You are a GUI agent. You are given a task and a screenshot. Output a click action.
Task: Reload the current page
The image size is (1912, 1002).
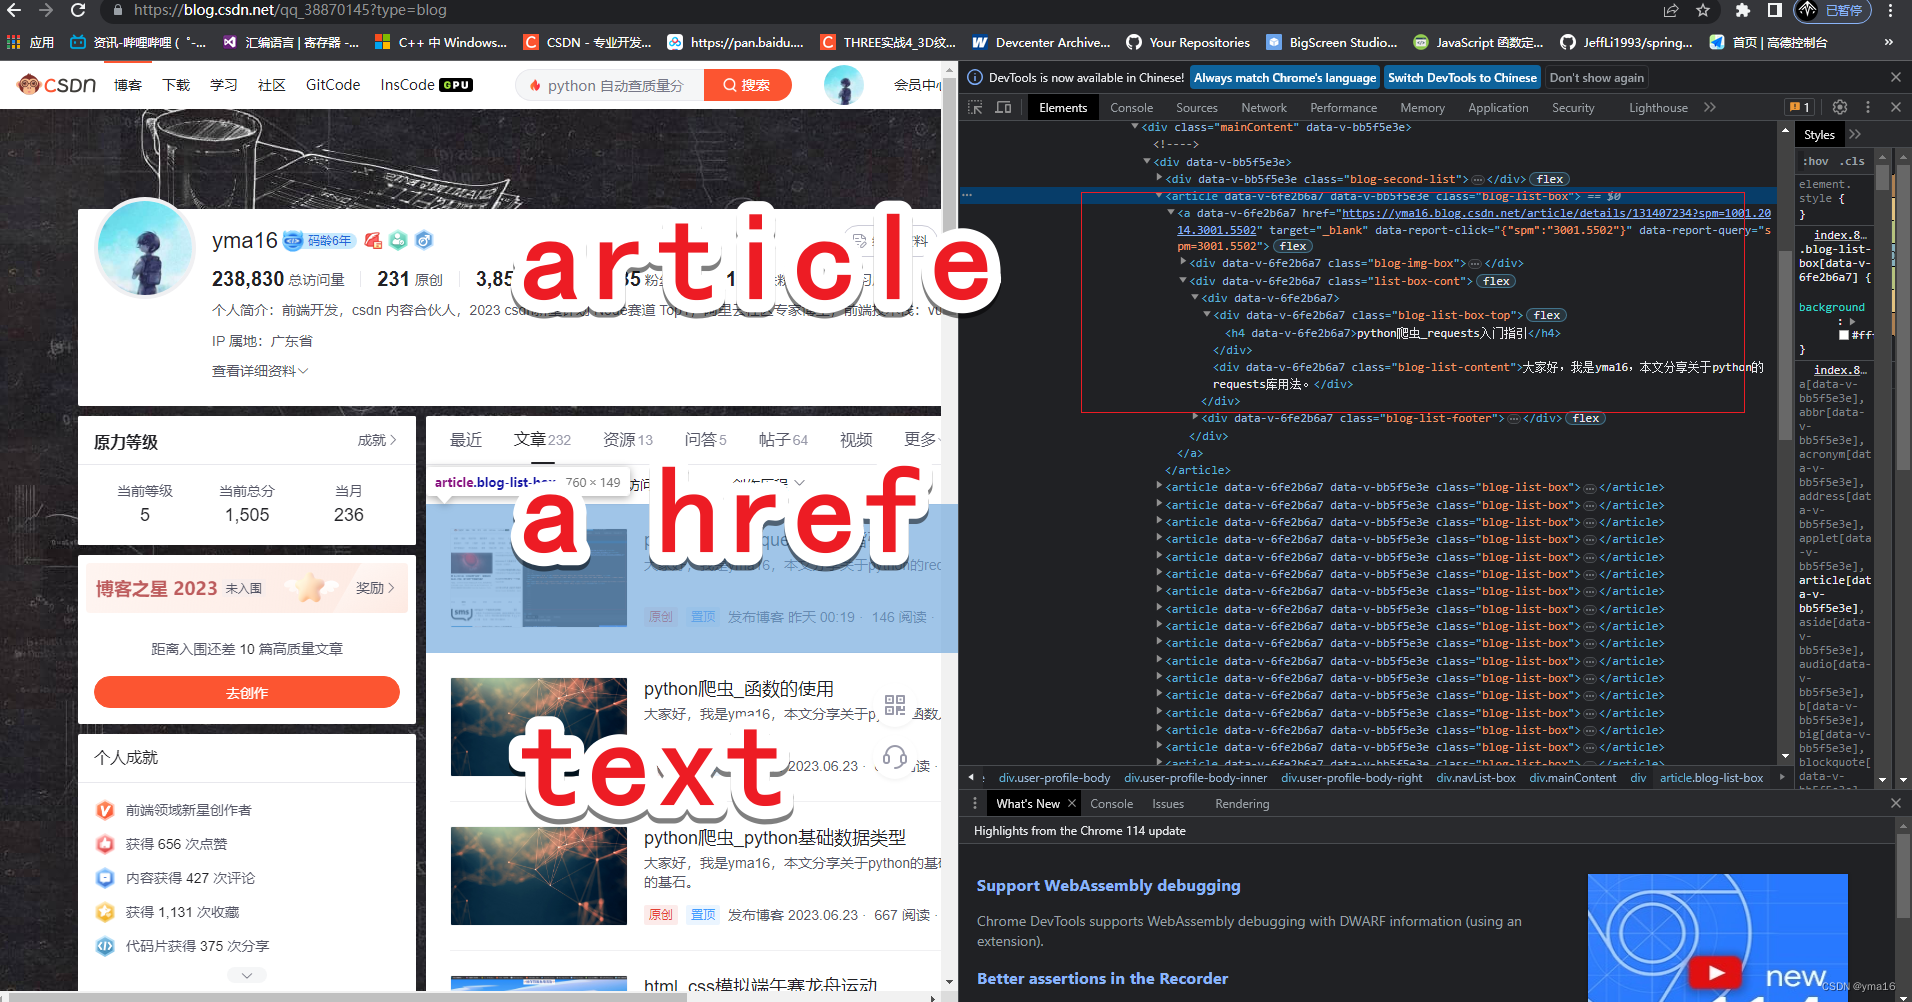point(78,10)
